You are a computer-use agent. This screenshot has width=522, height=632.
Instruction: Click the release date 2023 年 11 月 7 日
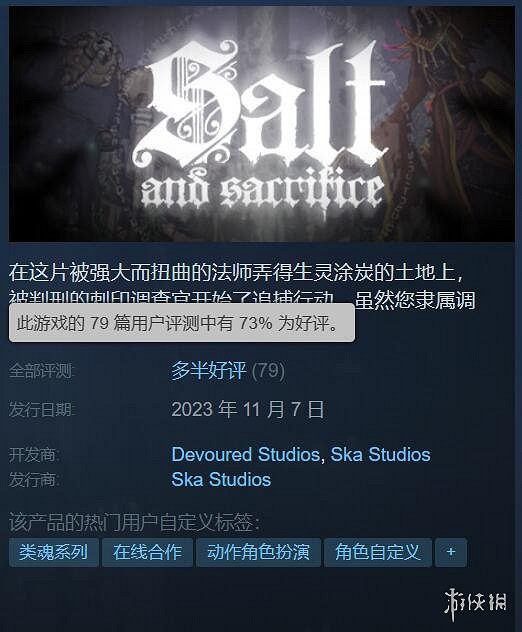point(247,410)
